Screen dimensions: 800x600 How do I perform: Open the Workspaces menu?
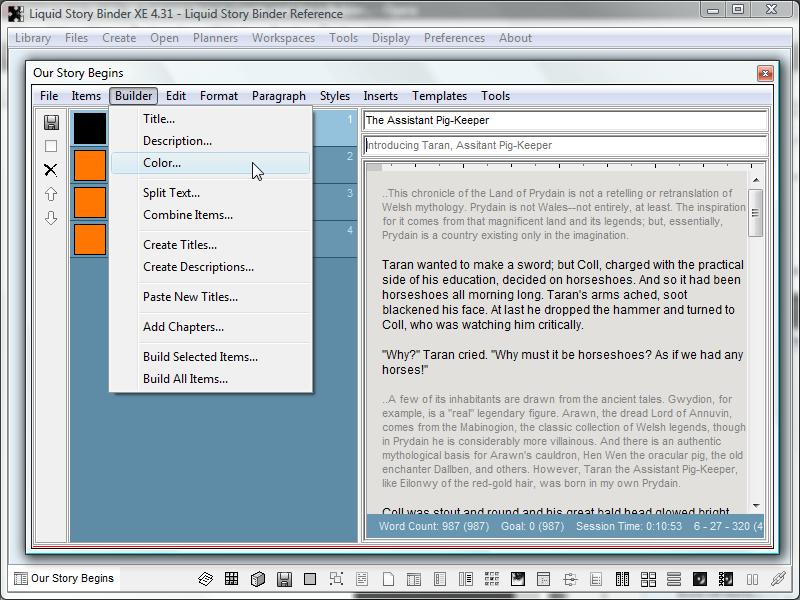[x=283, y=38]
